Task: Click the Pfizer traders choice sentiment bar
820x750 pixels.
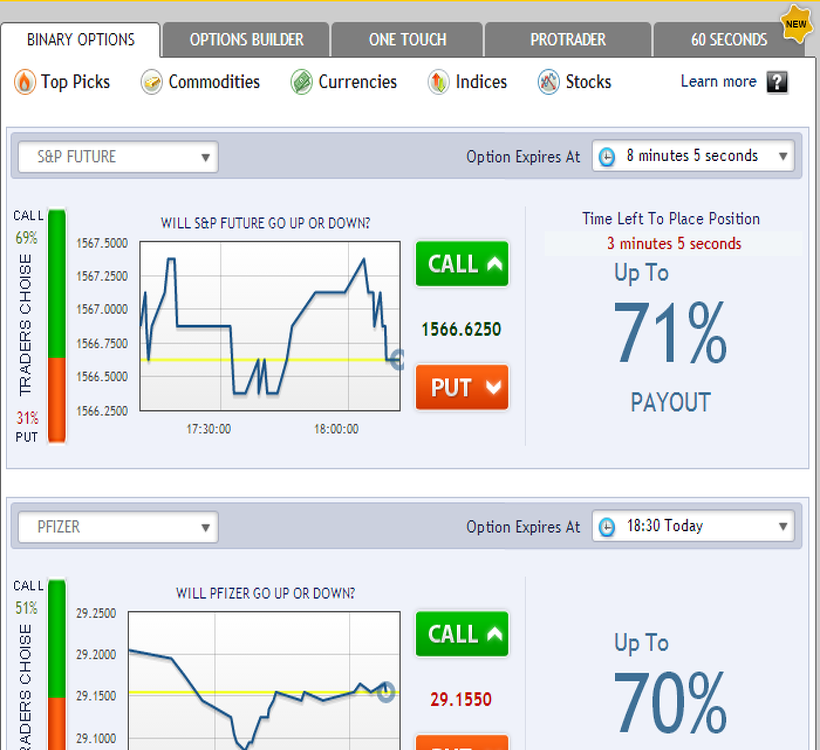Action: coord(57,664)
